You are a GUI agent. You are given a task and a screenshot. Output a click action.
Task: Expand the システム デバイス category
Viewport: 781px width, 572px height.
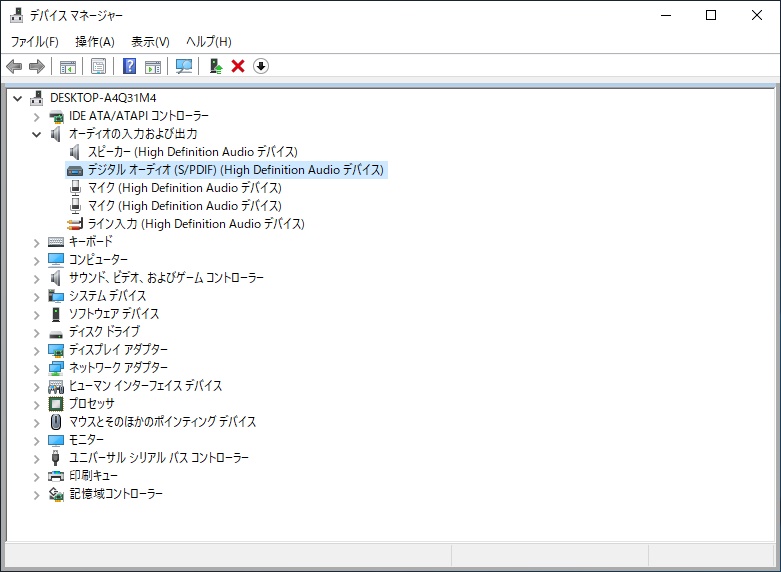coord(36,297)
